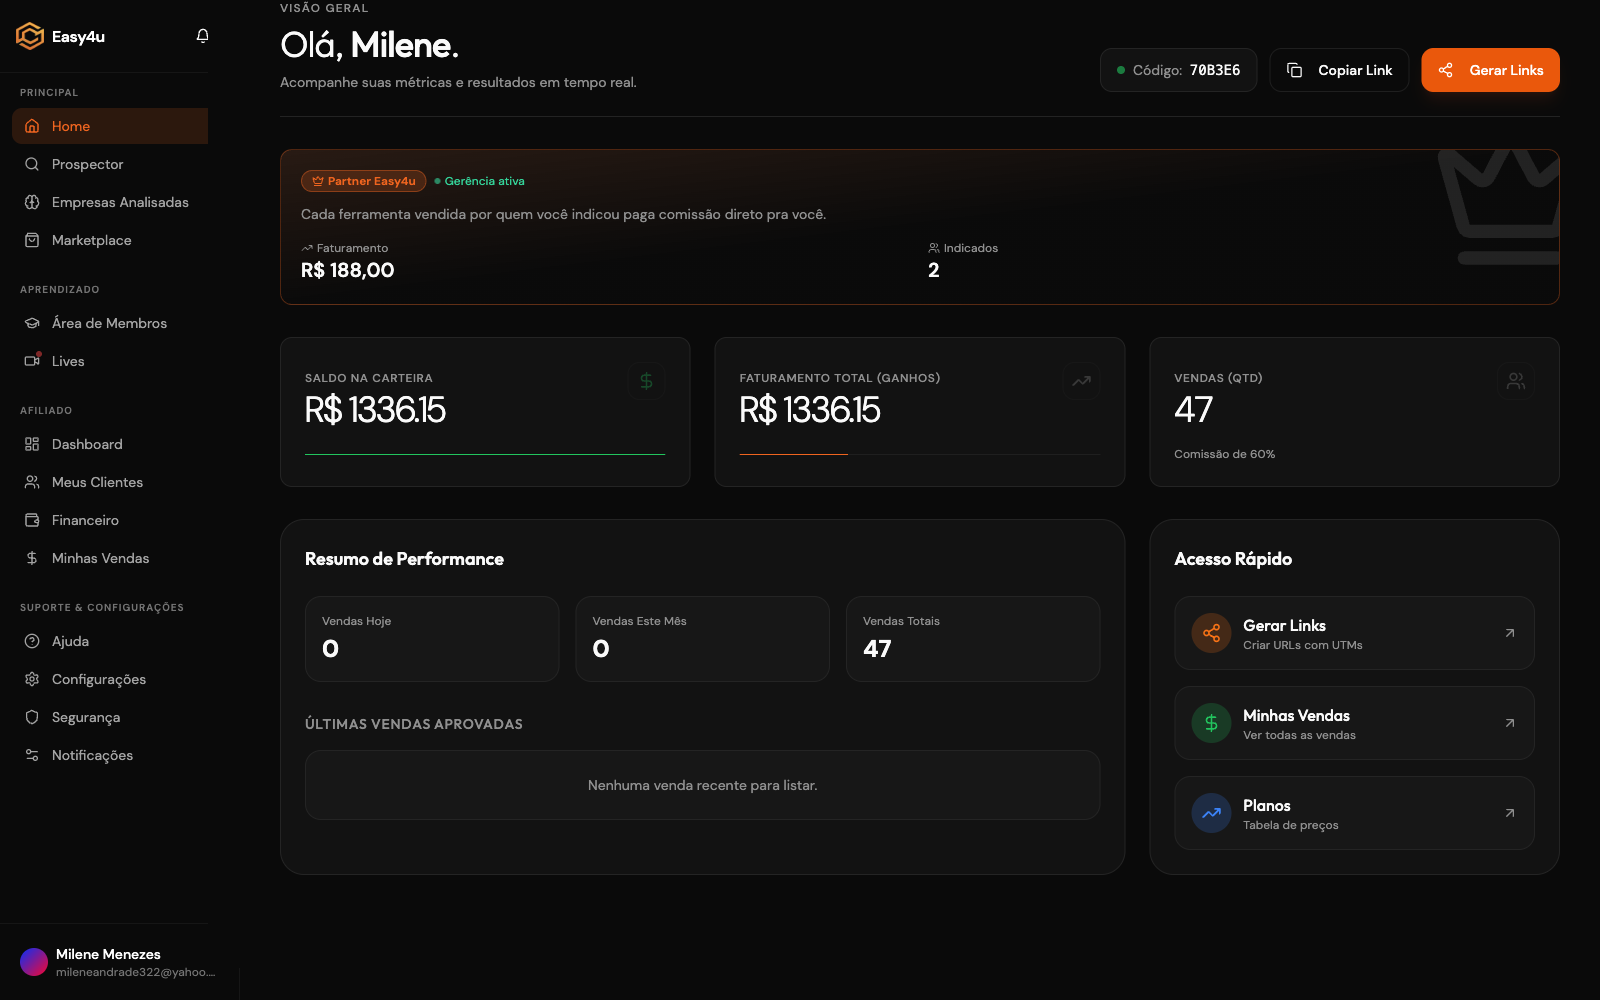Open the arrow on Planos quick access
Viewport: 1600px width, 1000px height.
tap(1509, 813)
